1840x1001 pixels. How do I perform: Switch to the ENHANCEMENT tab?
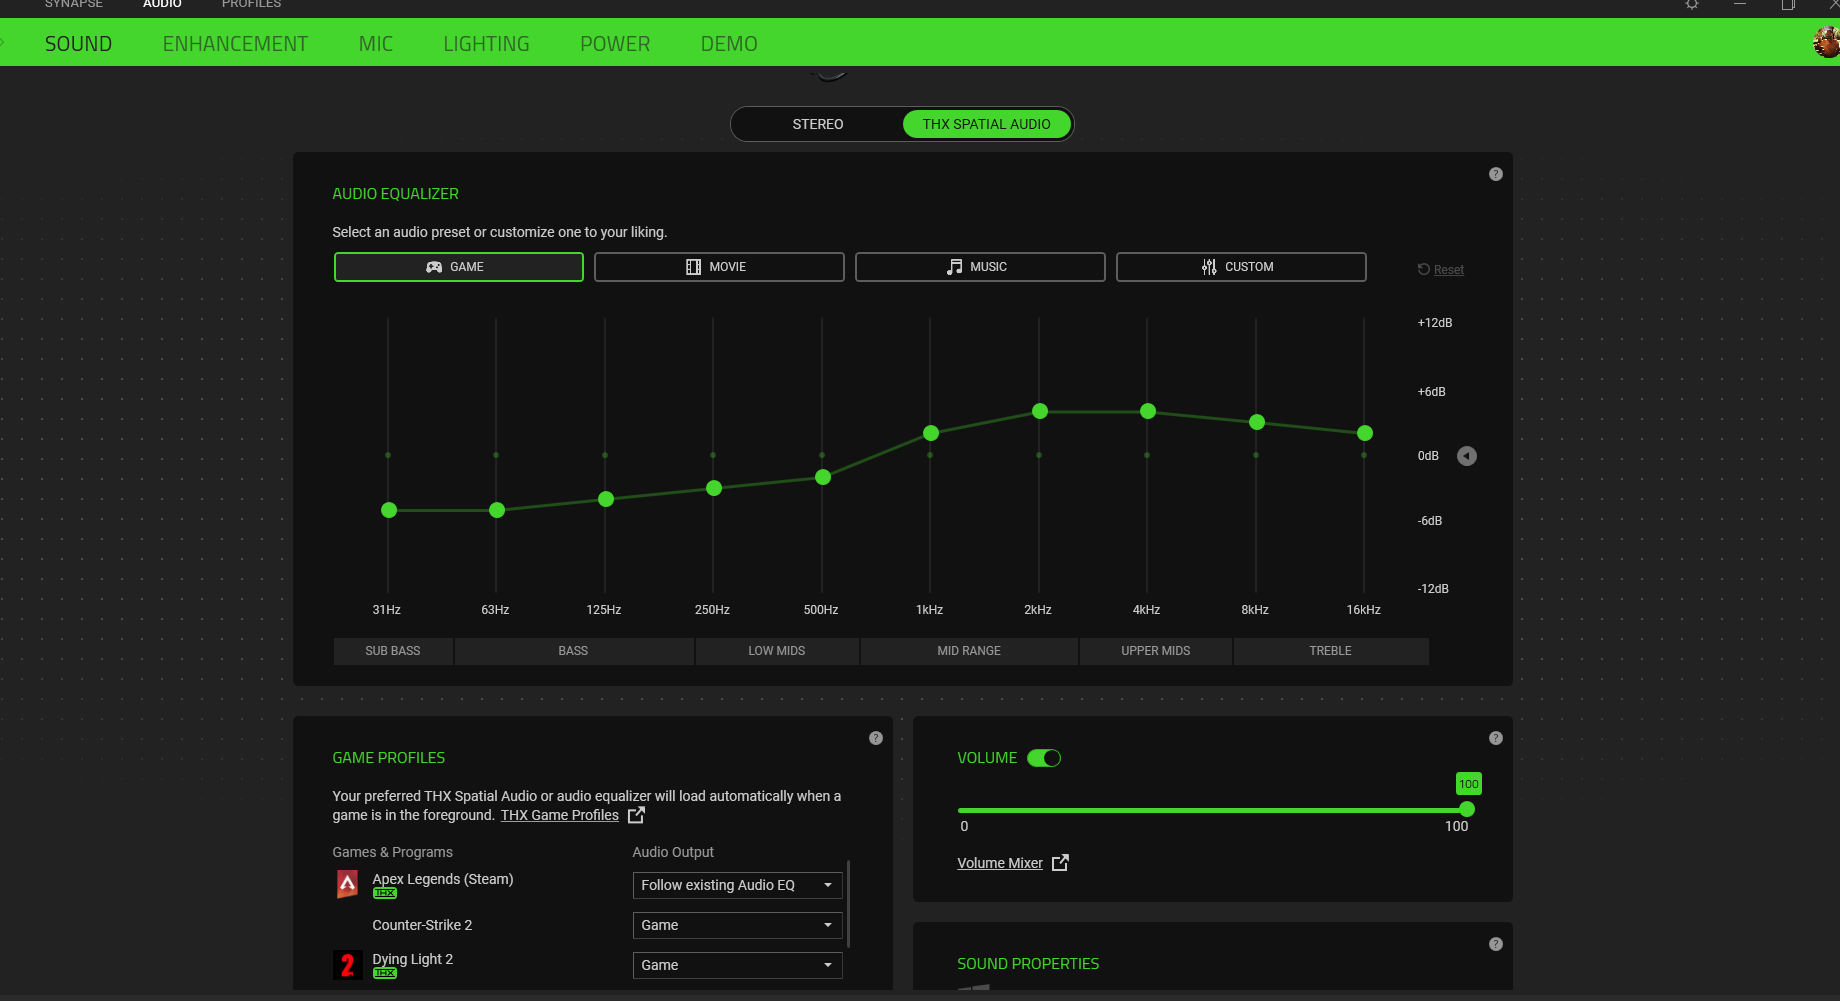(x=235, y=44)
